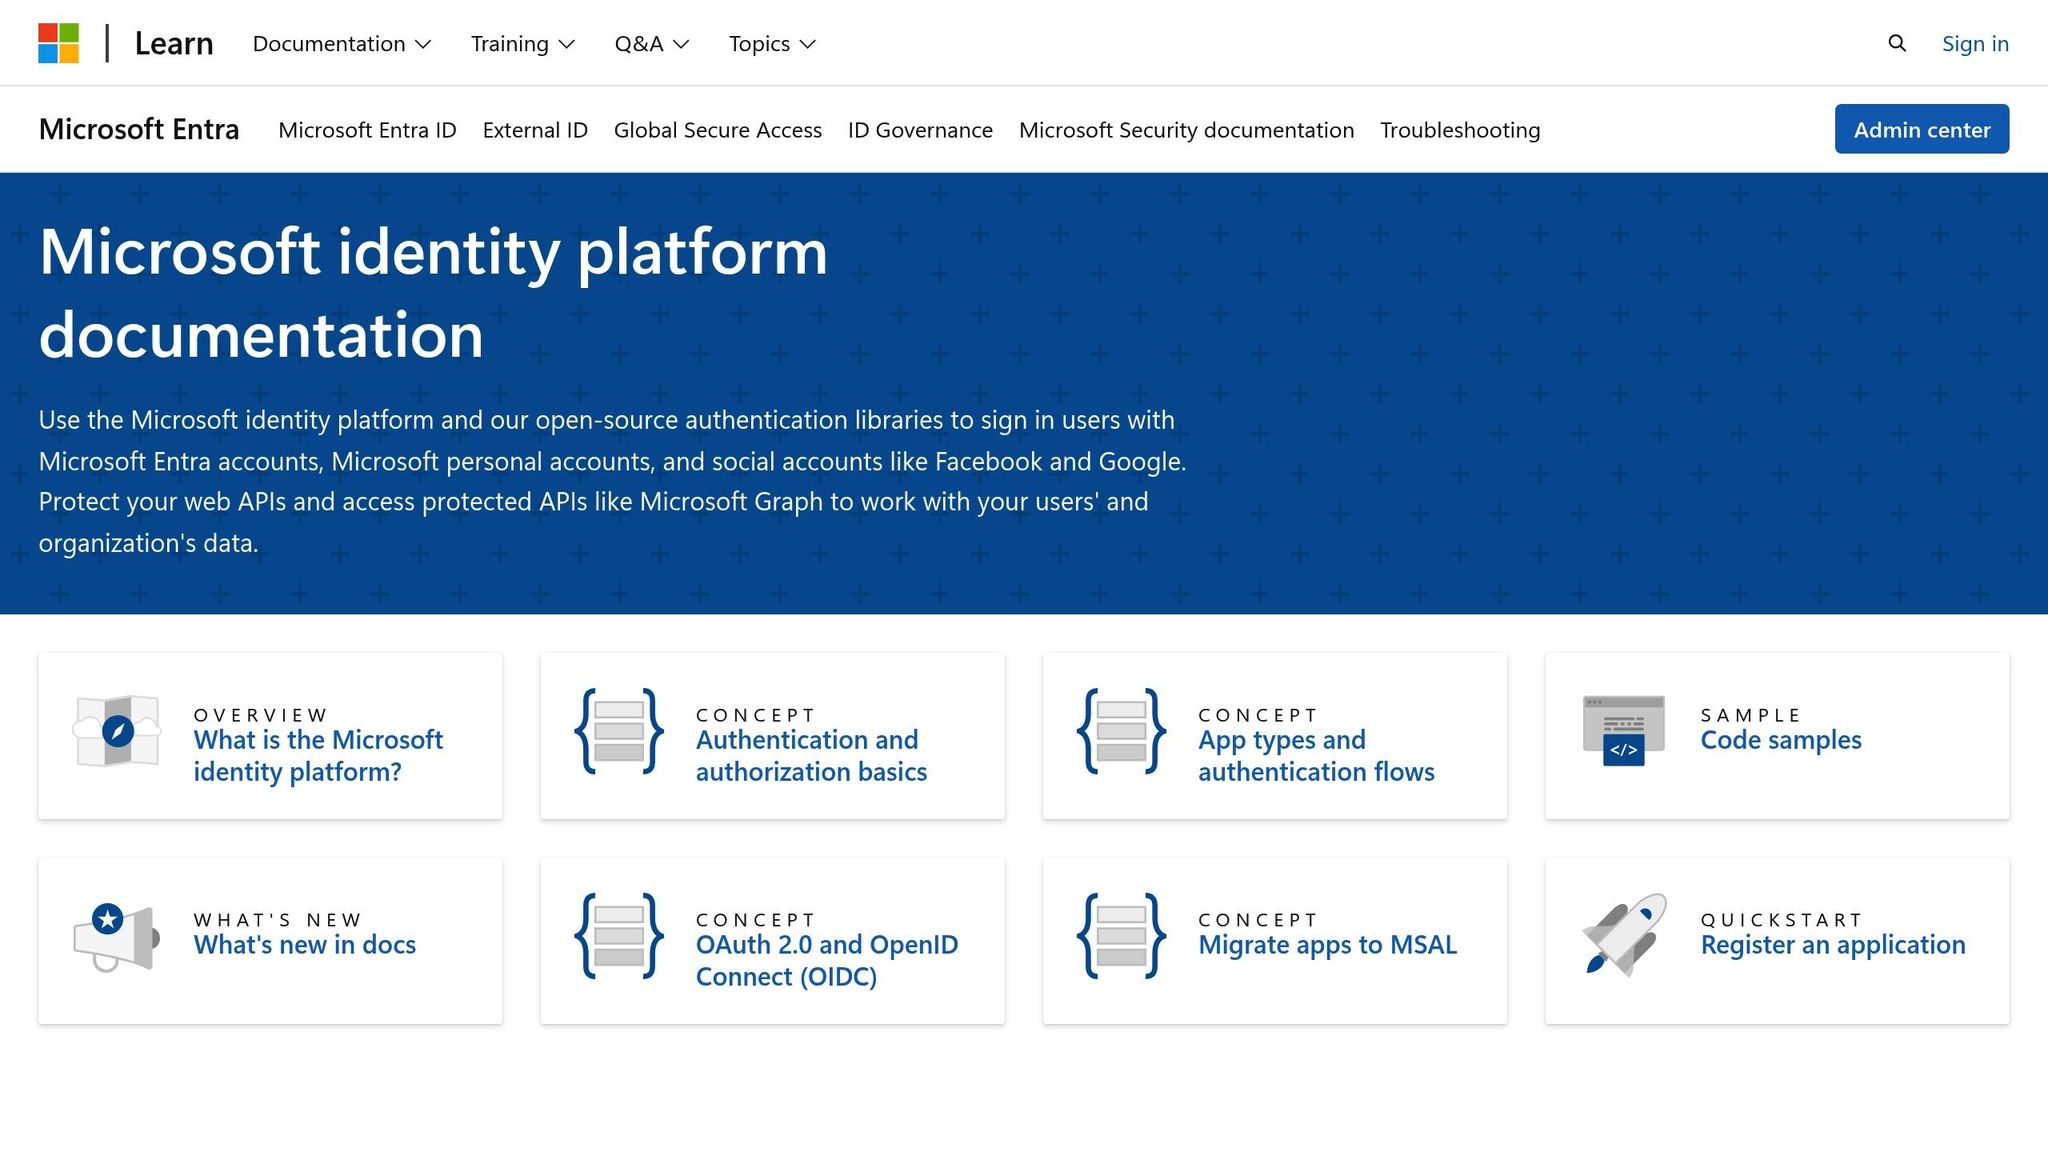This screenshot has height=1152, width=2048.
Task: Click the map icon on the Overview card
Action: pos(117,733)
